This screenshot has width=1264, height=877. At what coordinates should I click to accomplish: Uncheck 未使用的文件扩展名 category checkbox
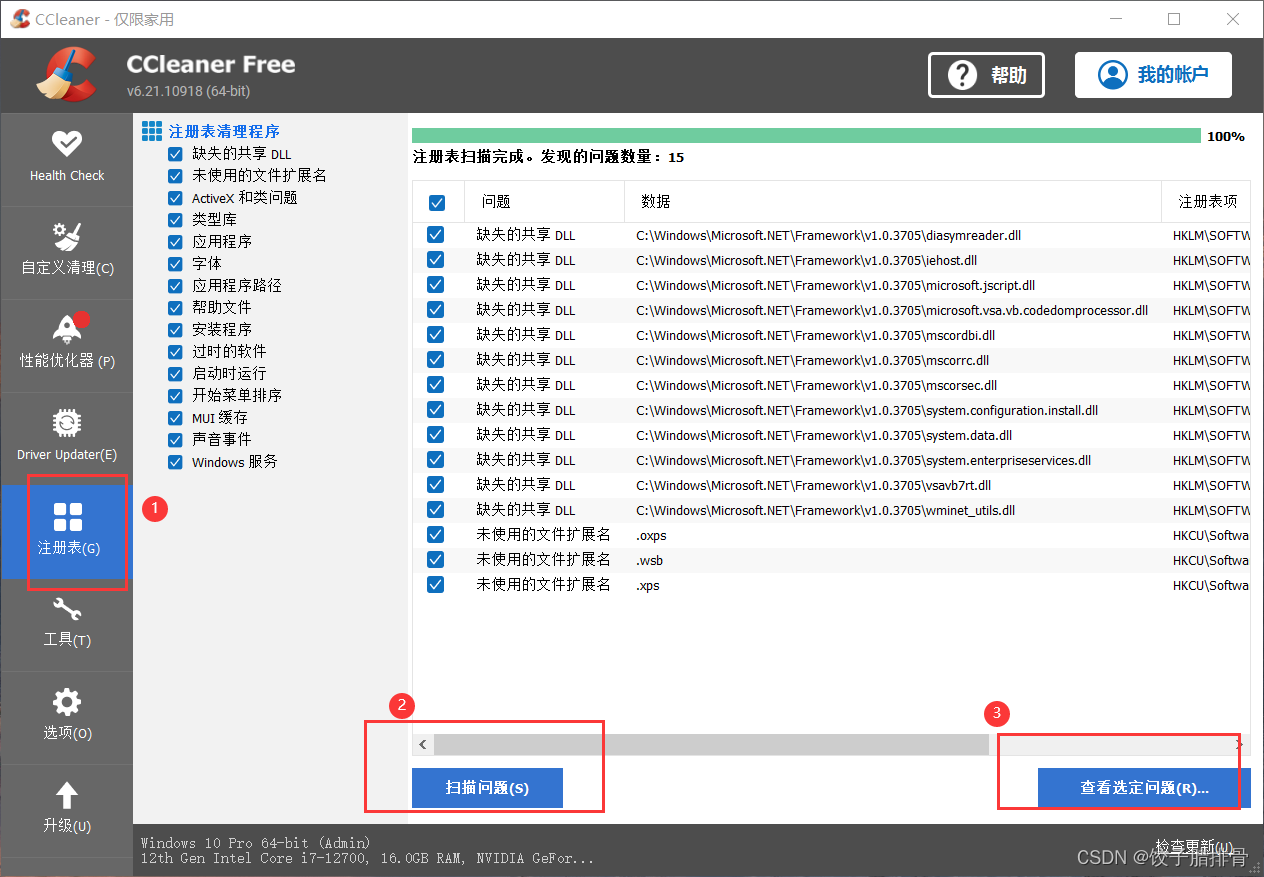tap(175, 176)
